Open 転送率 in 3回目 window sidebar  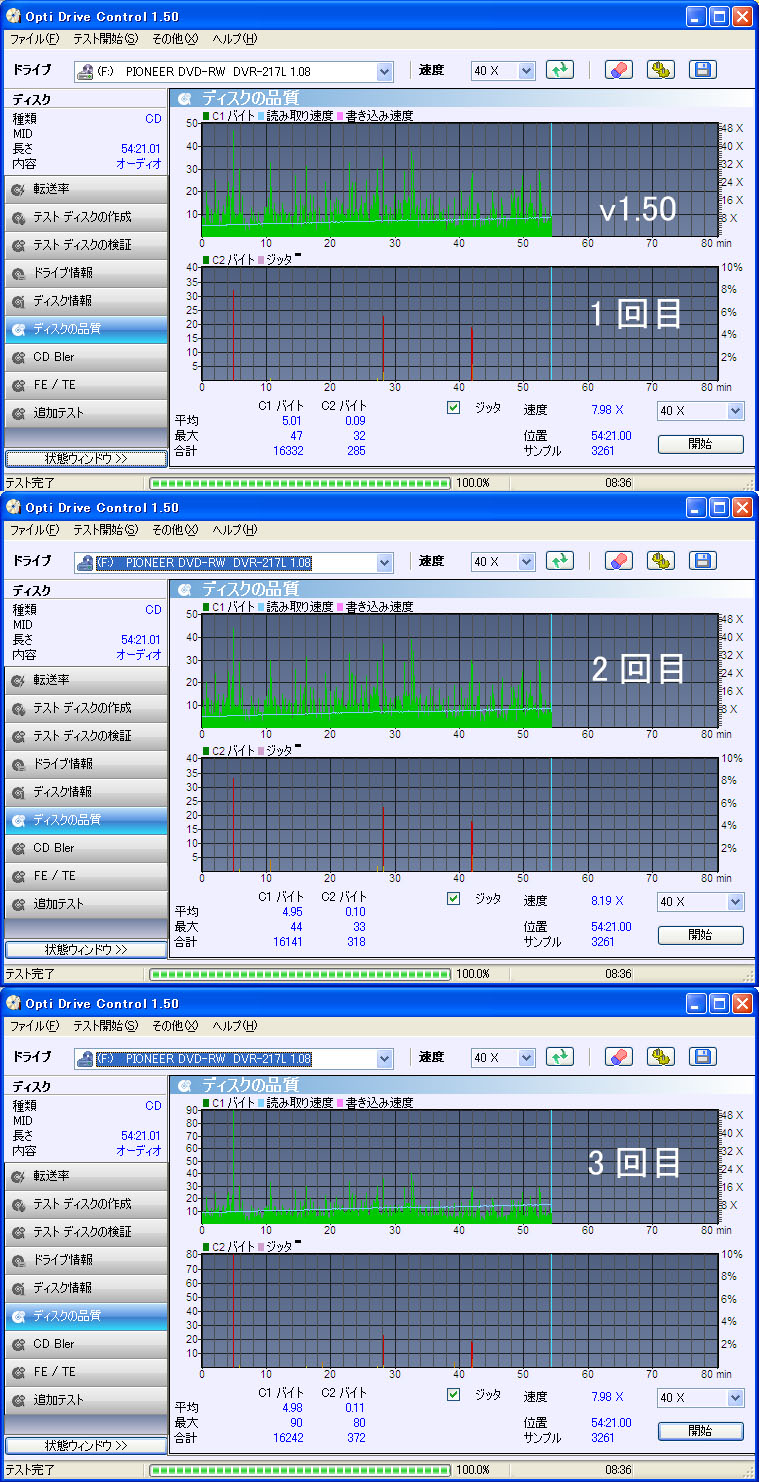click(x=86, y=1176)
